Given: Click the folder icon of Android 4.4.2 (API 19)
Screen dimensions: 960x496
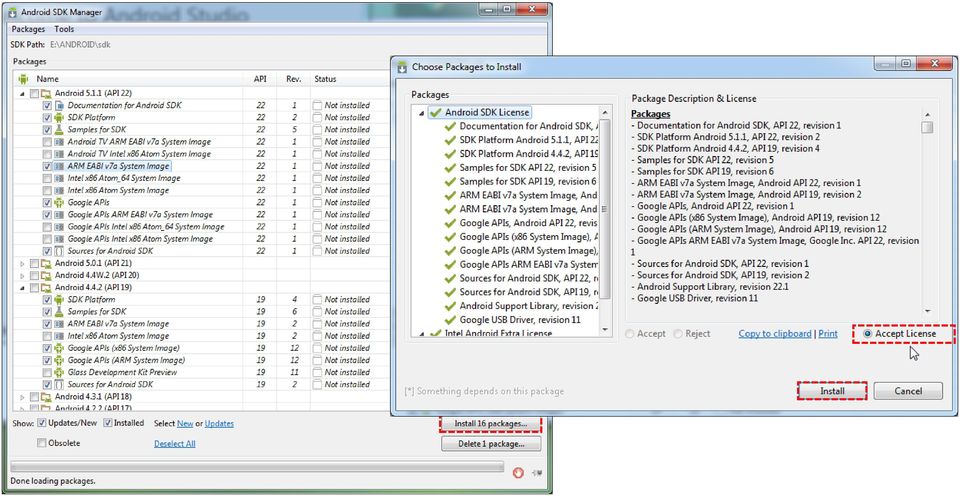Looking at the screenshot, I should click(46, 287).
